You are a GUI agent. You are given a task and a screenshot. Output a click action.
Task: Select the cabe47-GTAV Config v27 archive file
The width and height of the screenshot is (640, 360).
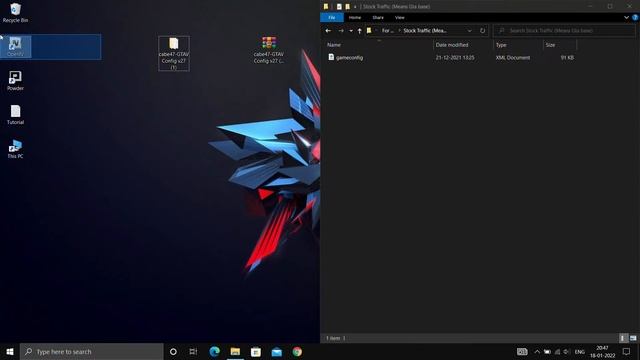(x=269, y=50)
